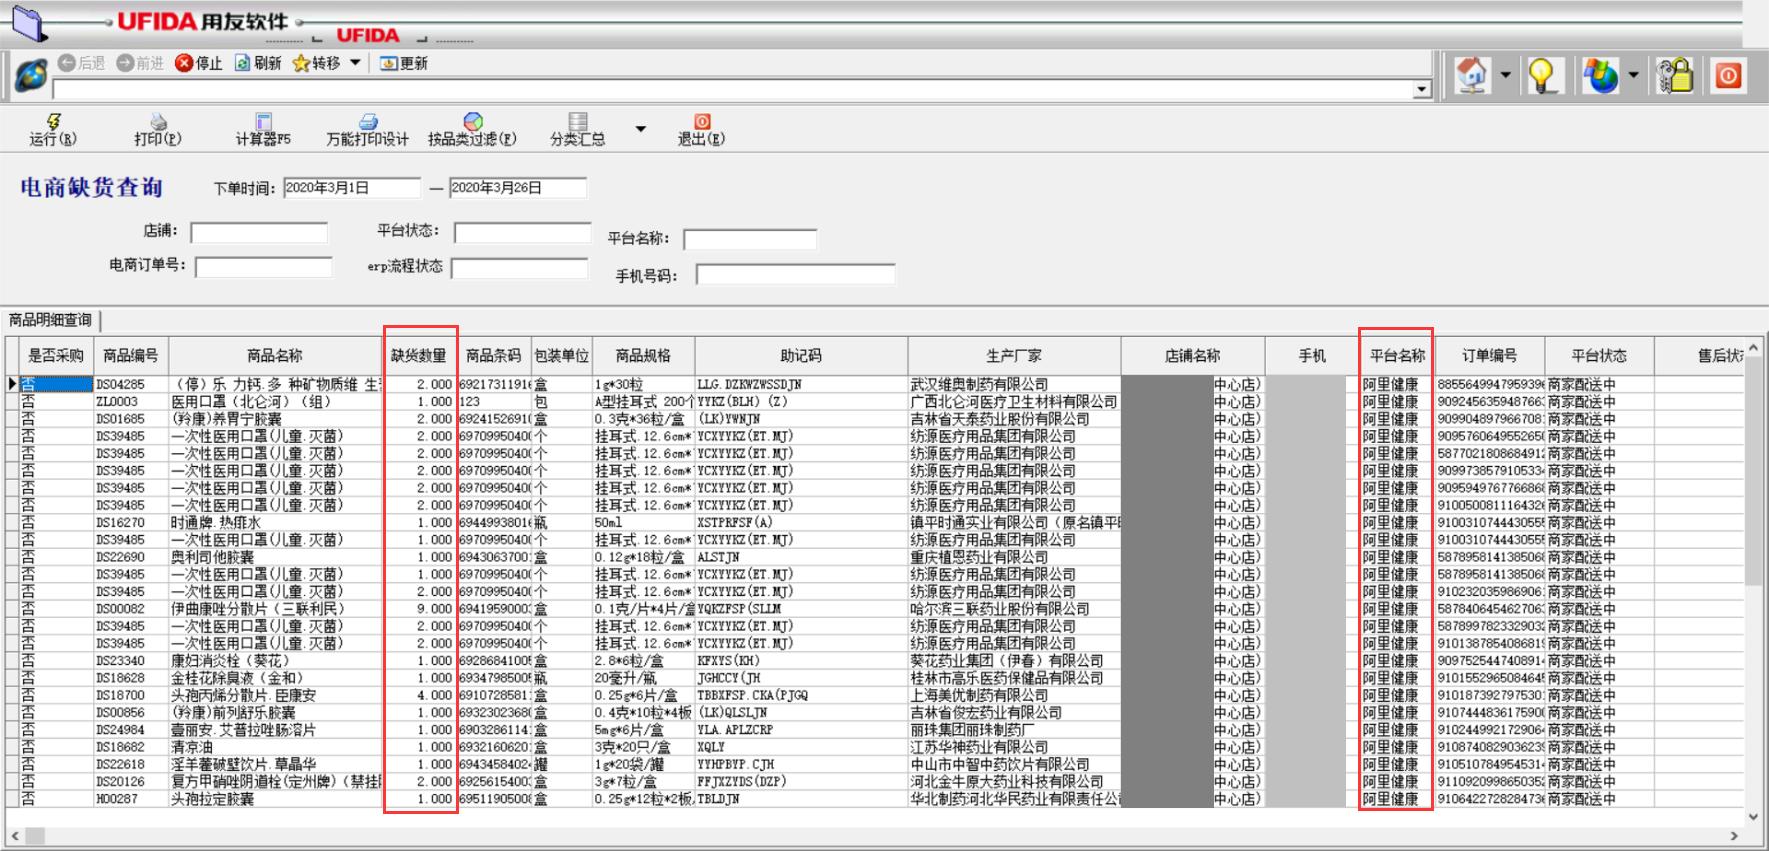Click product name 奥利司他胶囊
This screenshot has width=1769, height=851.
click(212, 557)
